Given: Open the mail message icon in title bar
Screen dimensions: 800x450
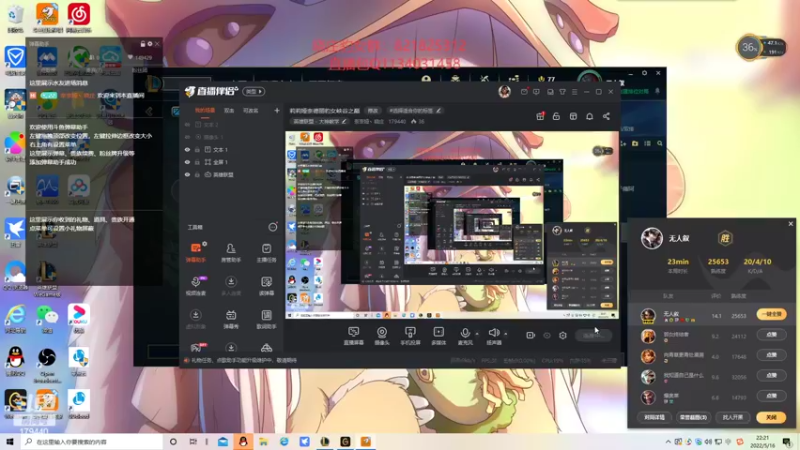Looking at the screenshot, I should pyautogui.click(x=524, y=92).
